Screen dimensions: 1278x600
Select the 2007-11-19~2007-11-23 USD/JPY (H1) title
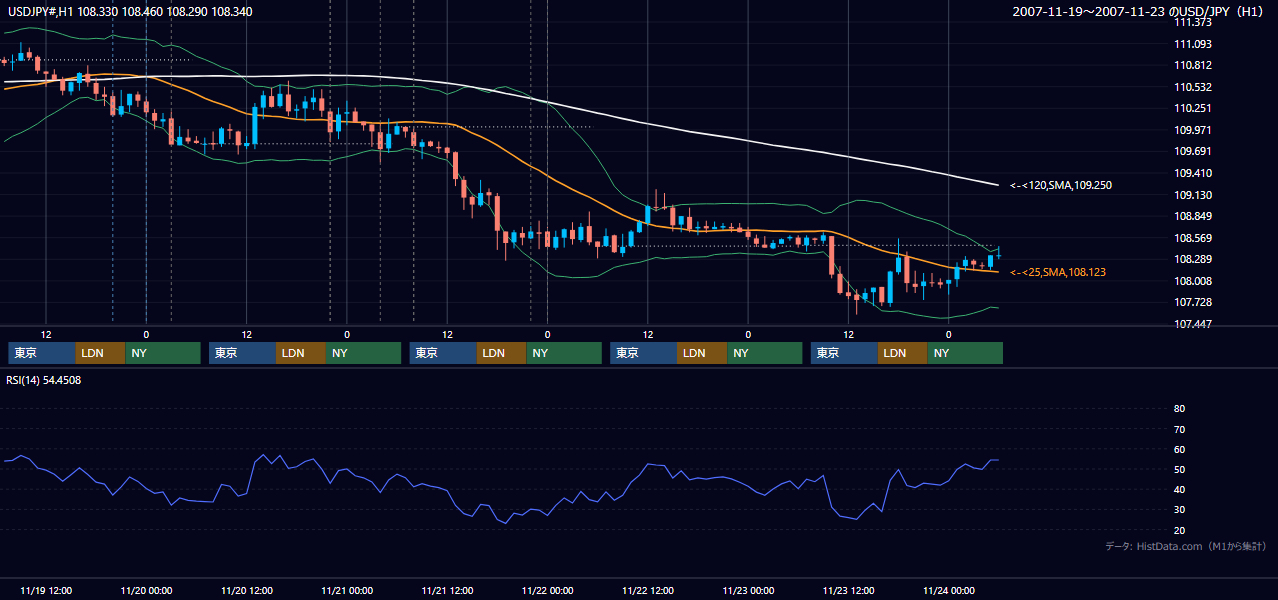point(1140,12)
